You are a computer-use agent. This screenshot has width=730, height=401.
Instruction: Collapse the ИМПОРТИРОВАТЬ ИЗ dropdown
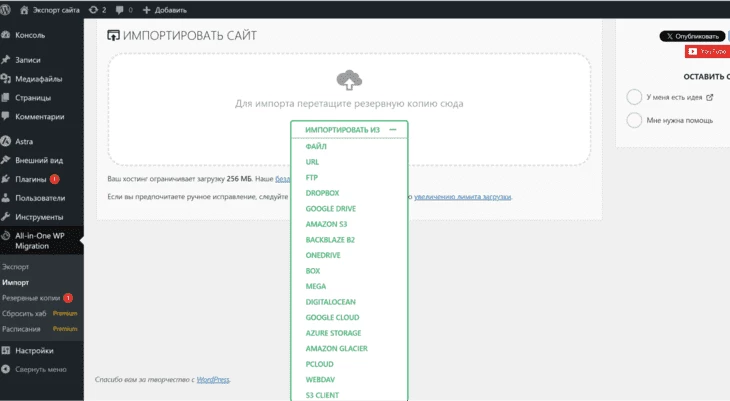pyautogui.click(x=349, y=129)
